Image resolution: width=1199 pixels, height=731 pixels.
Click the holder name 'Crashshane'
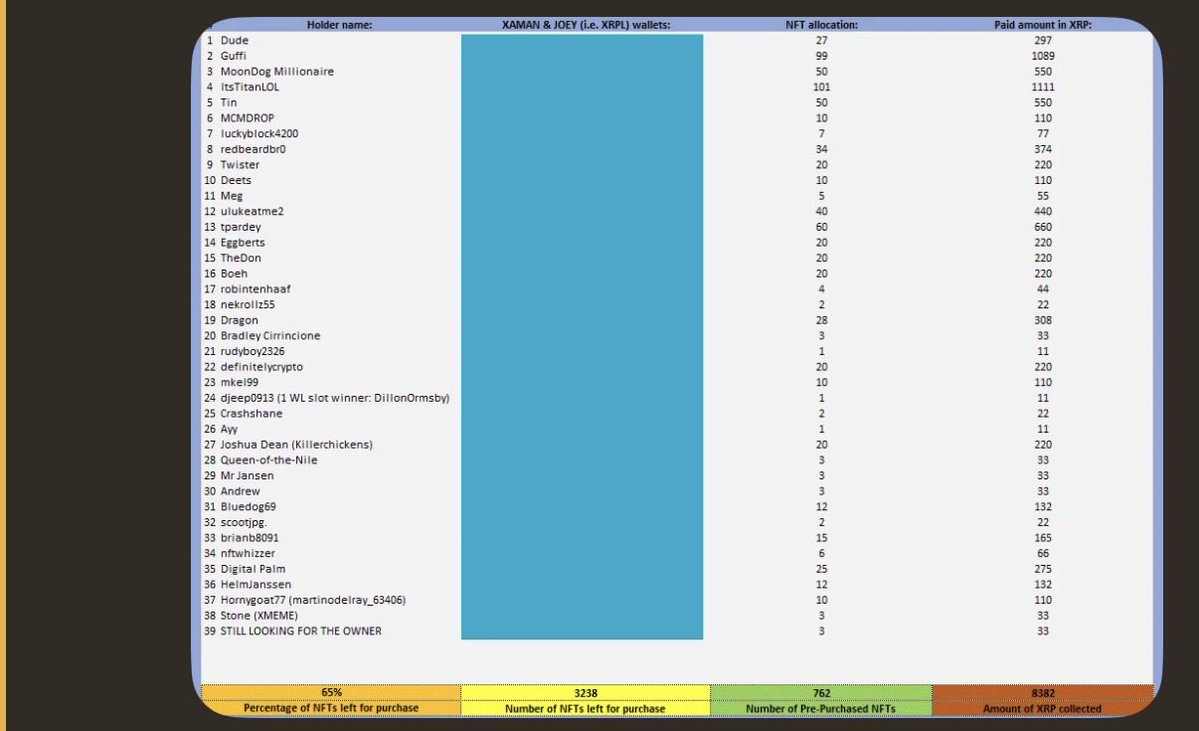click(251, 414)
